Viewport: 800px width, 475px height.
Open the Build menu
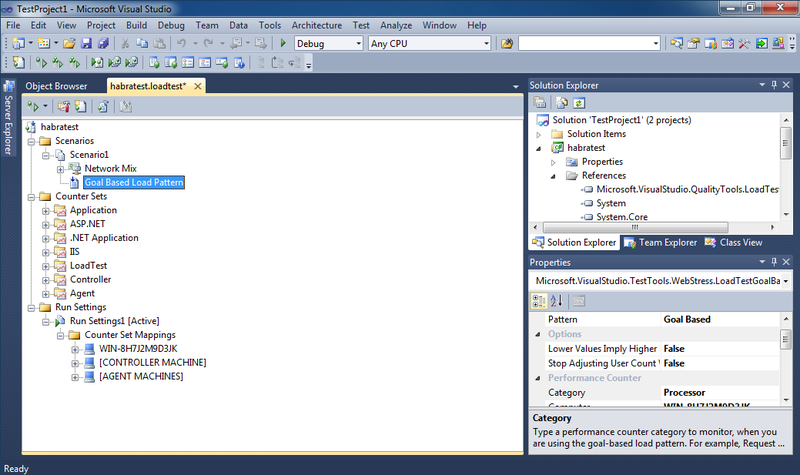pos(136,26)
